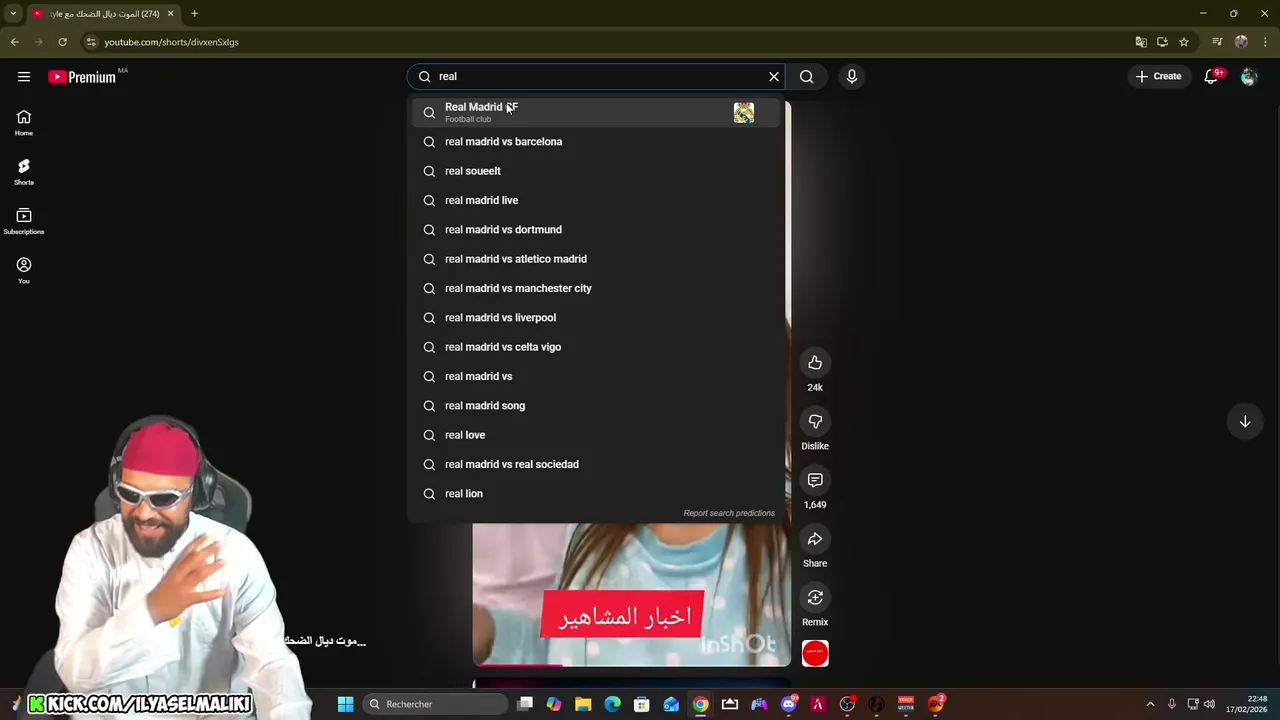Screen dimensions: 1280x720
Task: Open Home in the YouTube sidebar
Action: (24, 123)
